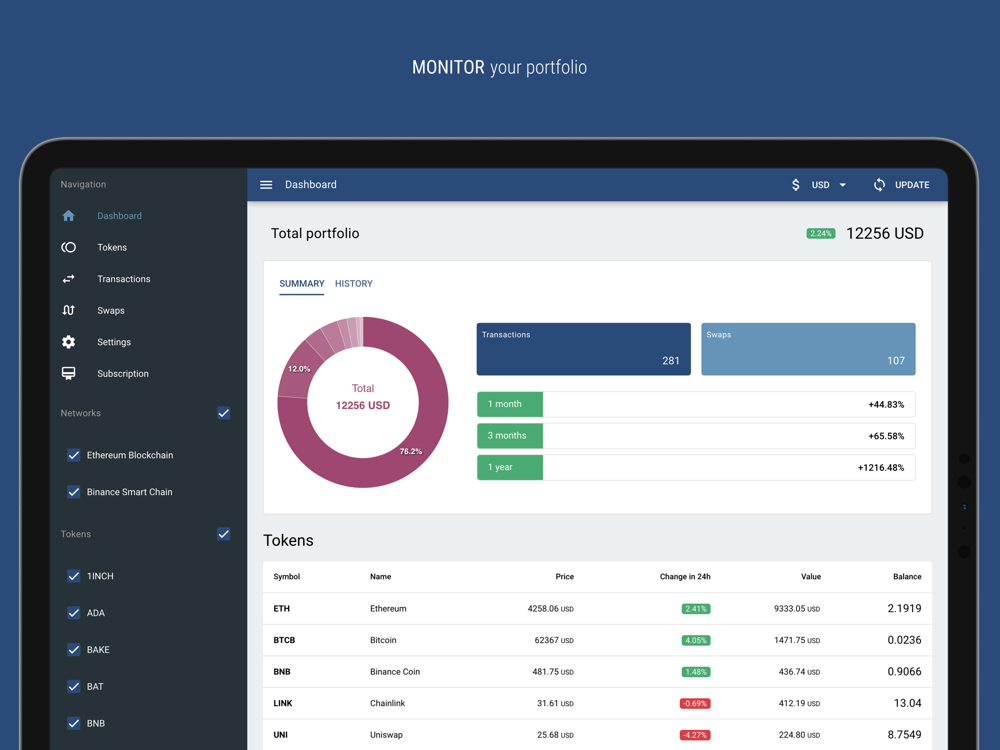Sort table by Value column
This screenshot has height=750, width=1000.
pyautogui.click(x=811, y=577)
